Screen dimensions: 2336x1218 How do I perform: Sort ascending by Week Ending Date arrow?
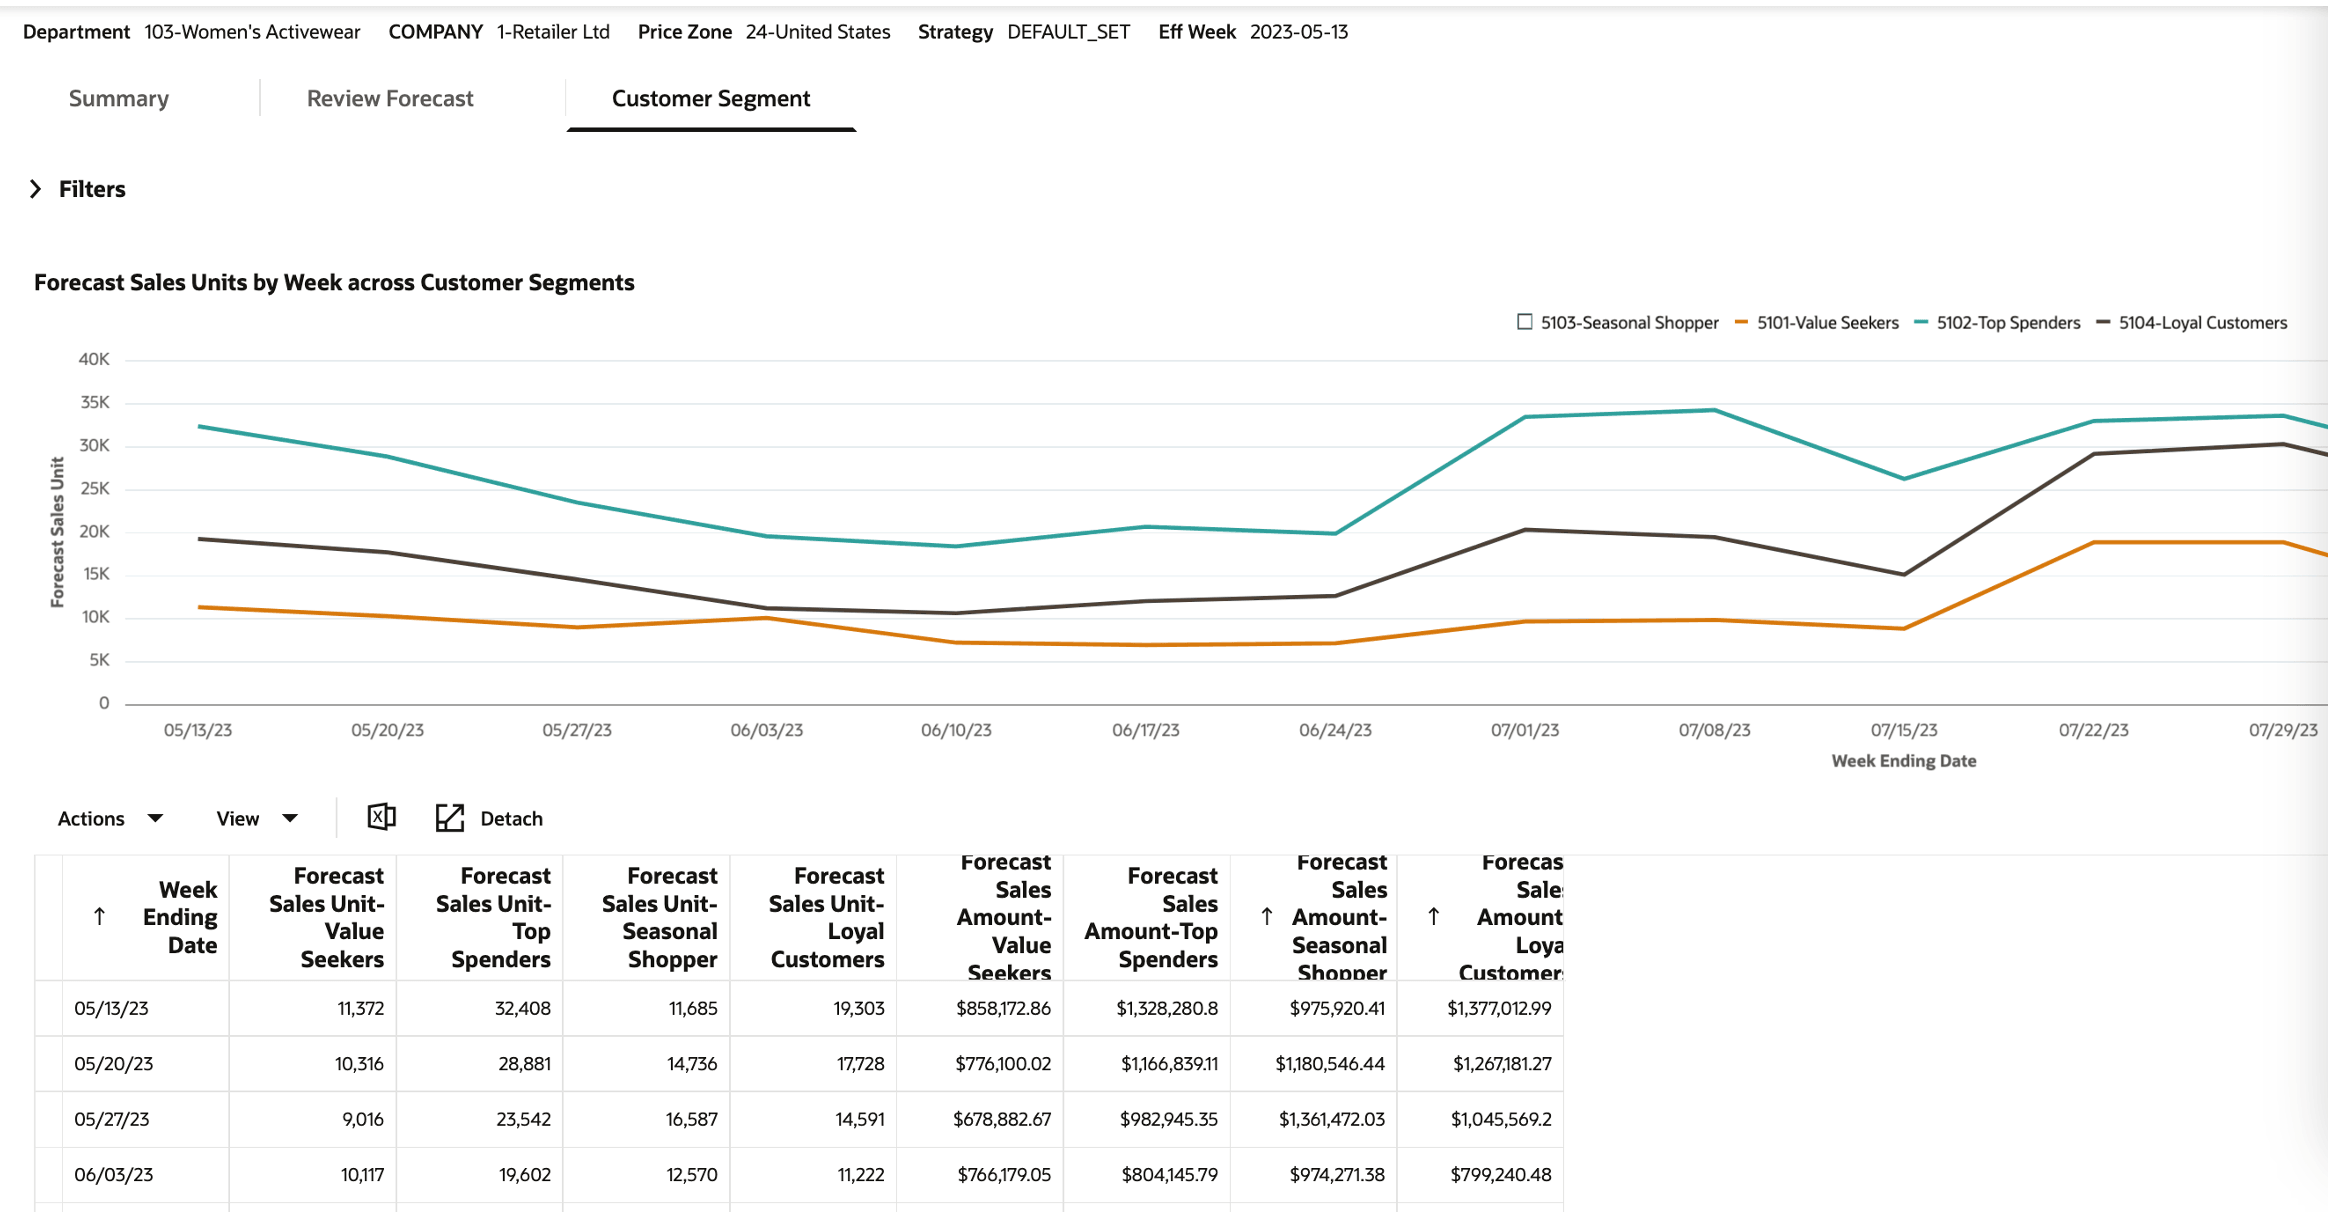99,917
